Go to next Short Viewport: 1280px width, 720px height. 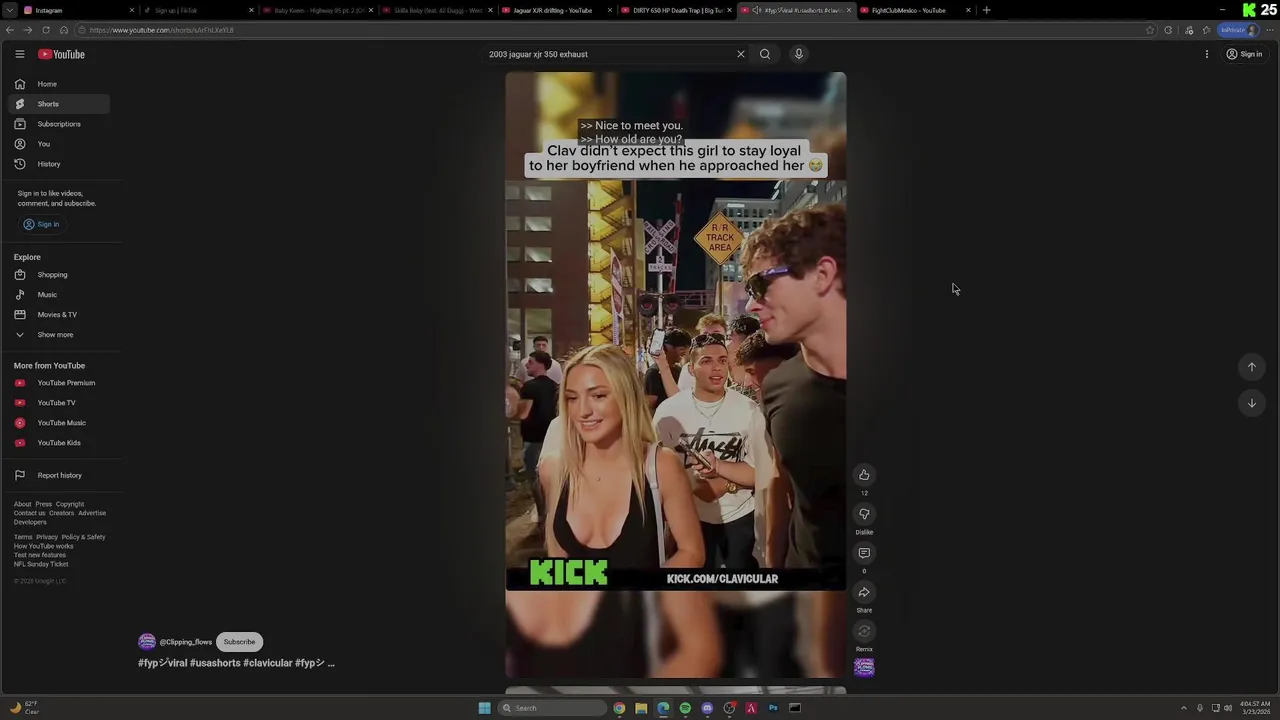tap(1251, 403)
